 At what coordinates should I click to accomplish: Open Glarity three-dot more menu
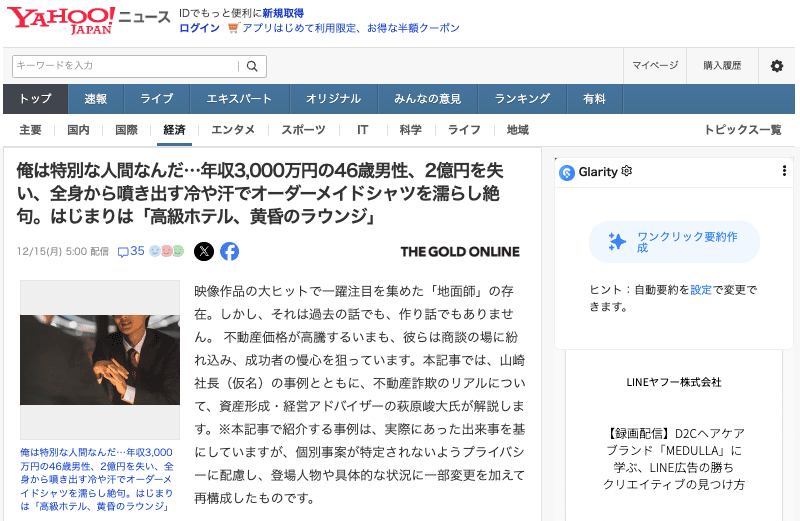[x=784, y=171]
